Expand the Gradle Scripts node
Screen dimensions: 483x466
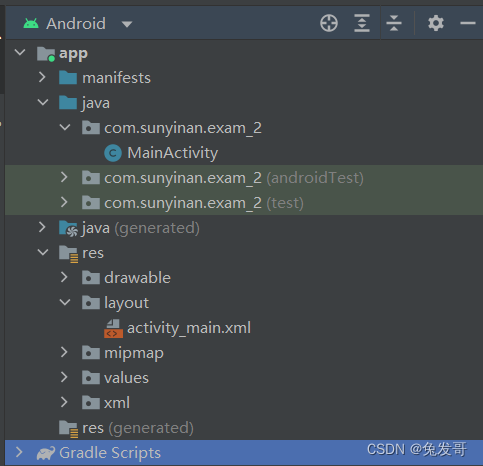(x=19, y=452)
